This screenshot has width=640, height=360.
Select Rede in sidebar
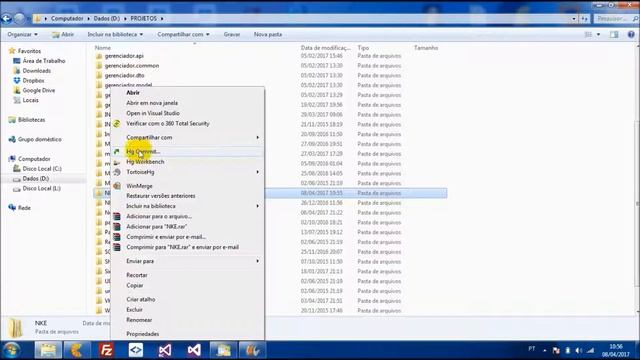[x=24, y=208]
